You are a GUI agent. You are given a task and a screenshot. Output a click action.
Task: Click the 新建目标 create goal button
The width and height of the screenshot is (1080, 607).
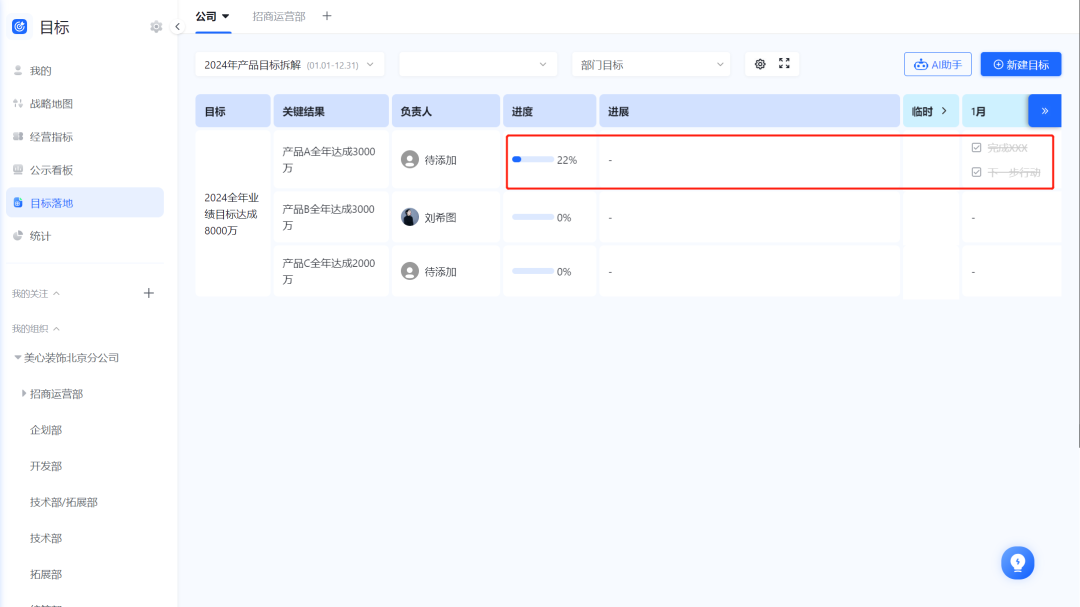click(1021, 64)
